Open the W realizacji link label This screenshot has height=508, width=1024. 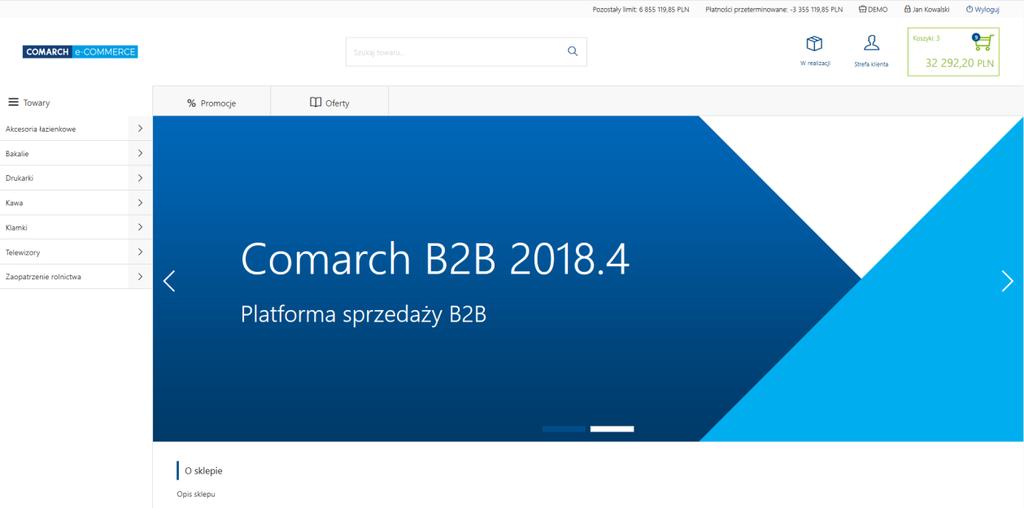click(815, 63)
